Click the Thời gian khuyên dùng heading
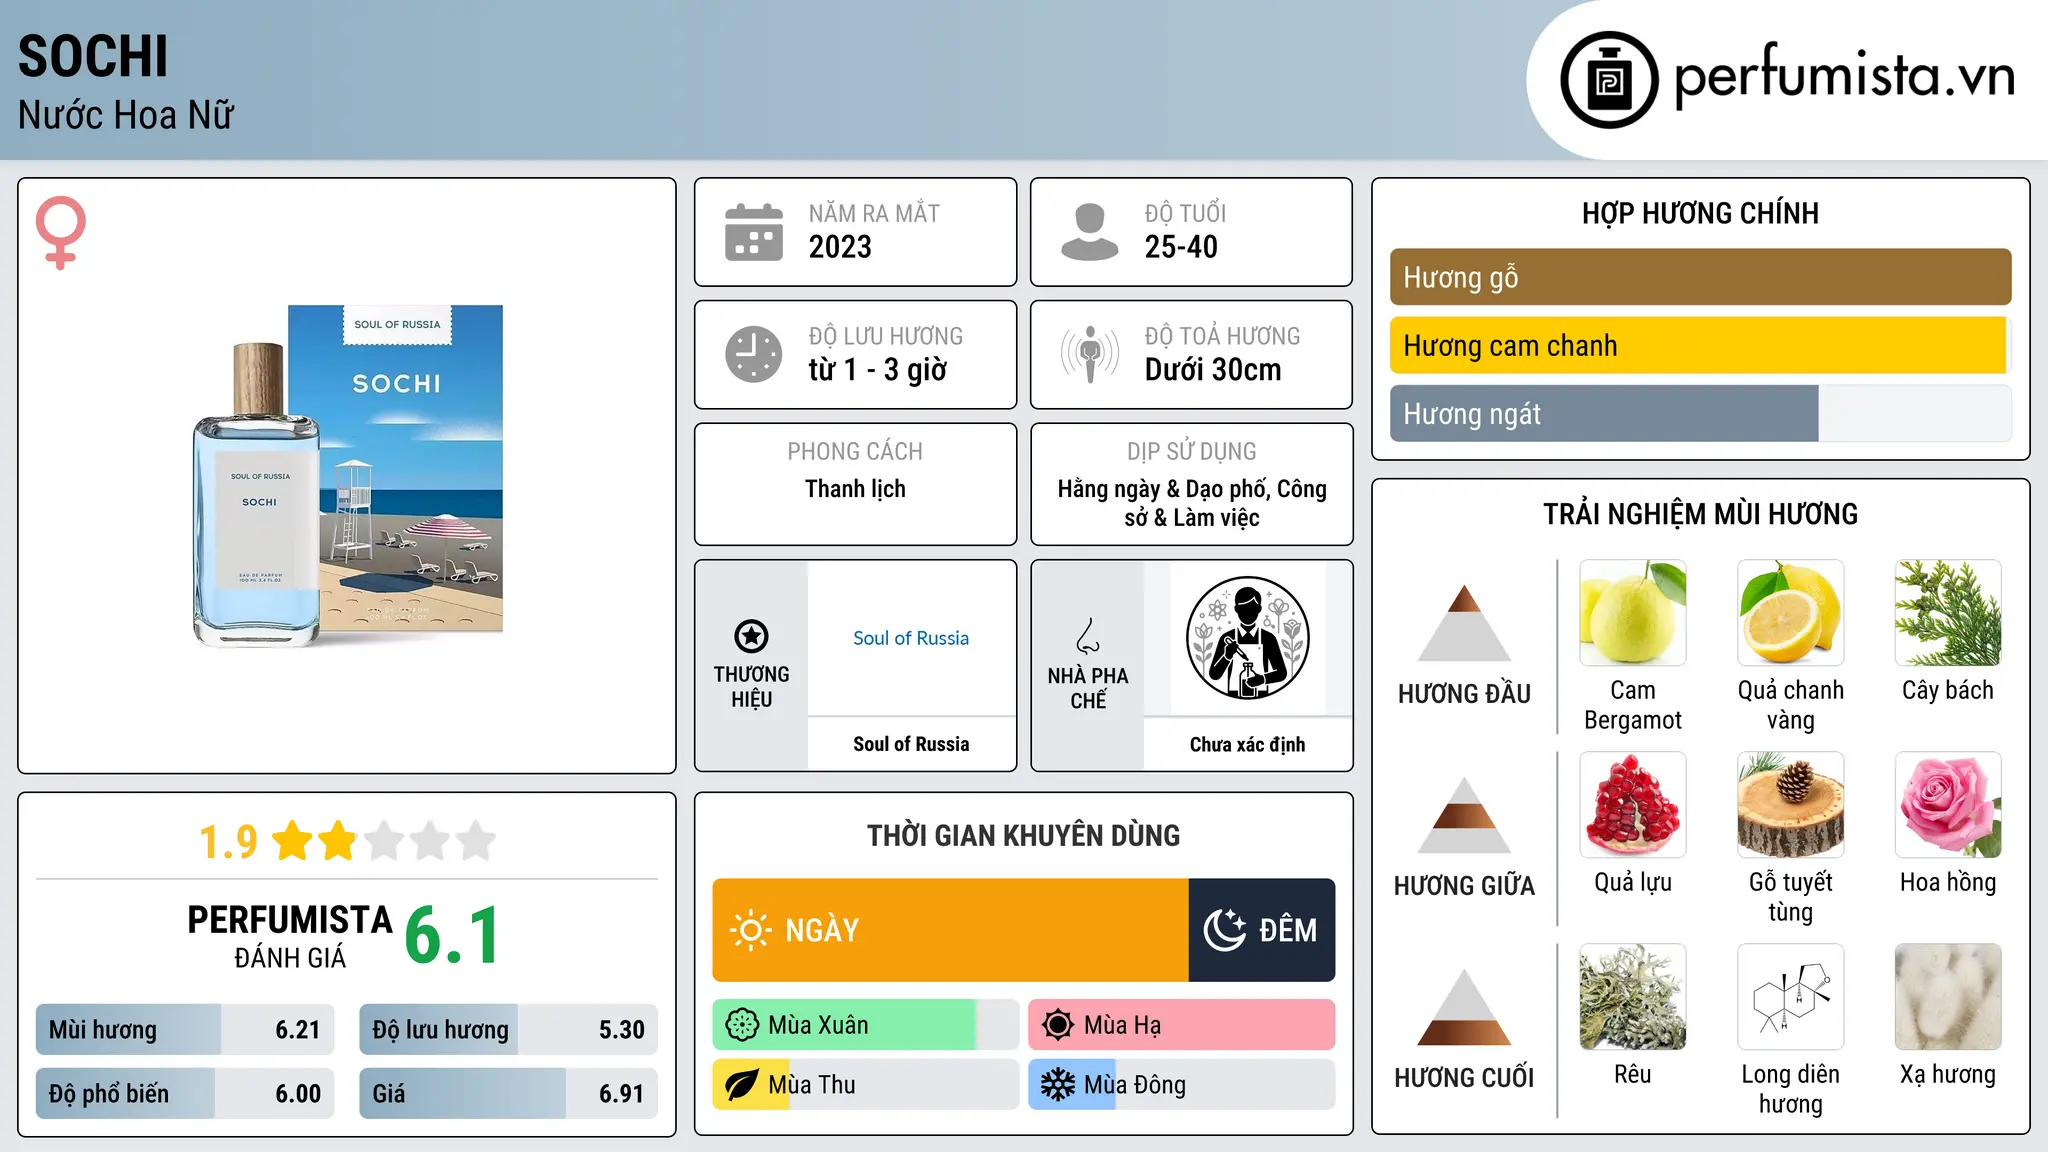Viewport: 2048px width, 1152px height. click(x=1023, y=835)
